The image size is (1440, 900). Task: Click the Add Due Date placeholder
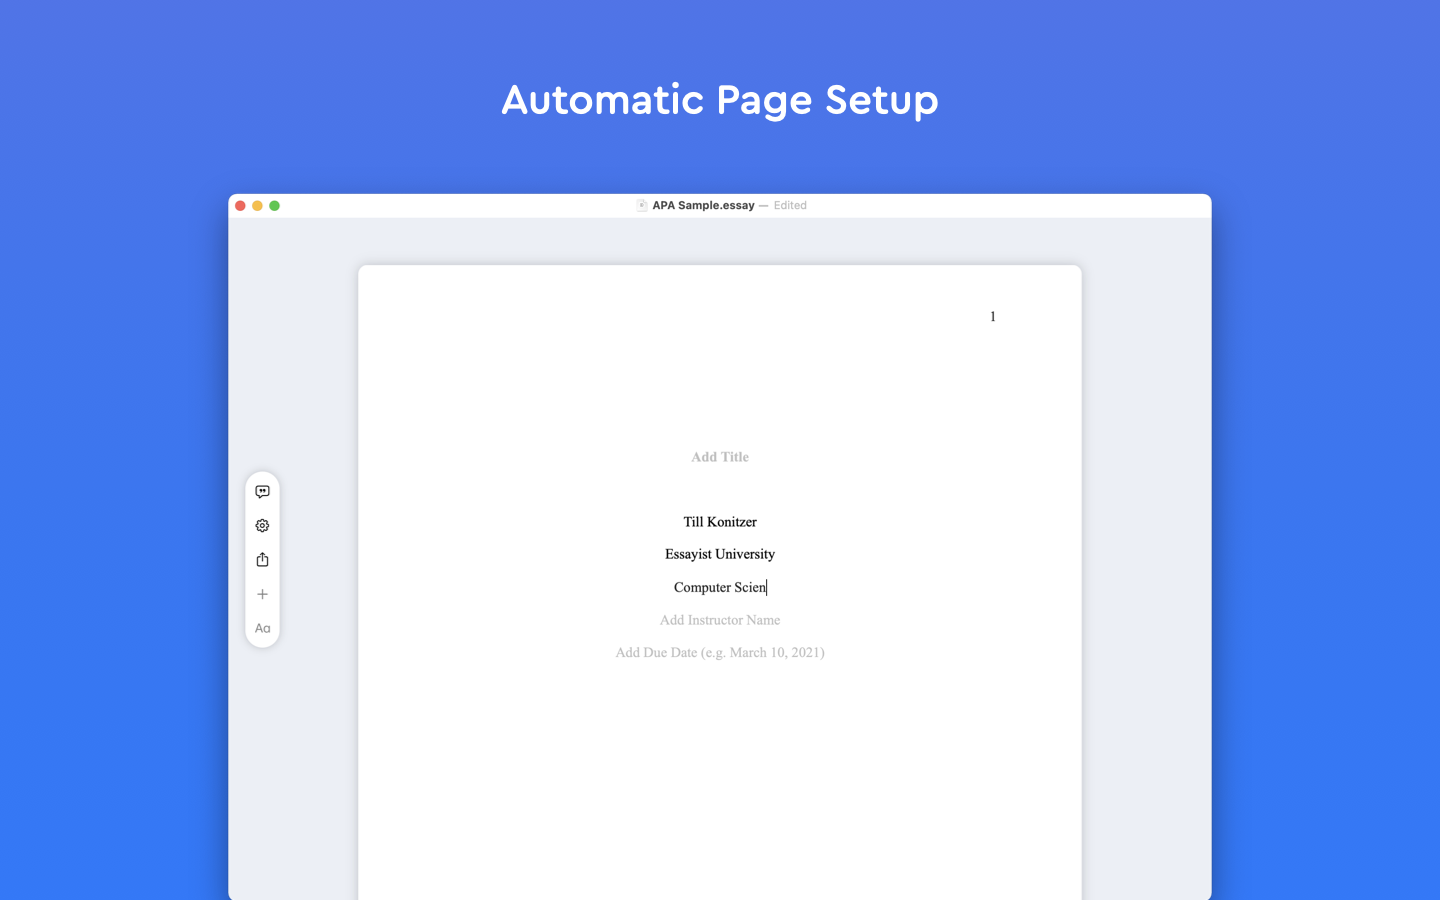pos(720,652)
